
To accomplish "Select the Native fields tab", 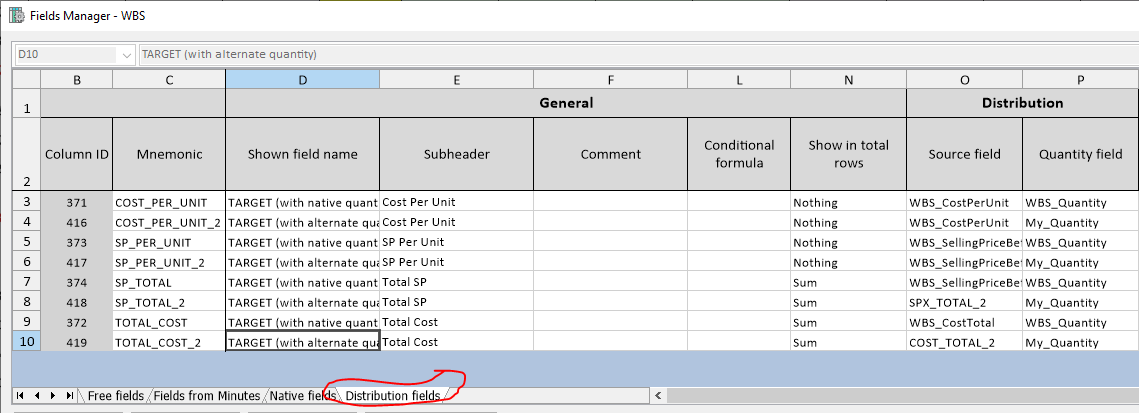I will [x=301, y=396].
